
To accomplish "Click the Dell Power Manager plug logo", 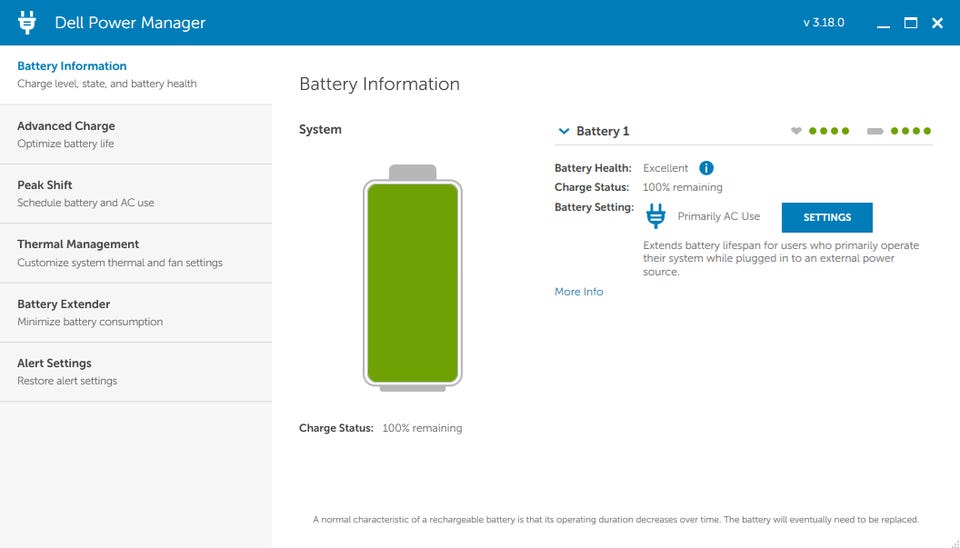I will (27, 23).
